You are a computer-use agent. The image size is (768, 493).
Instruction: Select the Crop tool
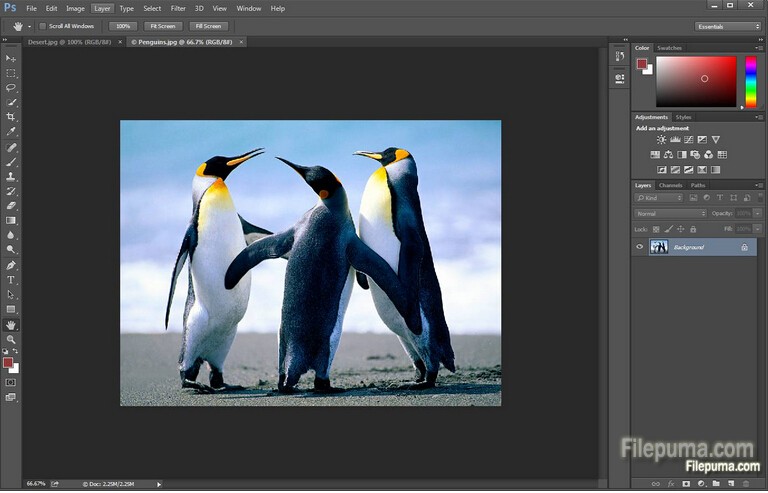tap(11, 117)
